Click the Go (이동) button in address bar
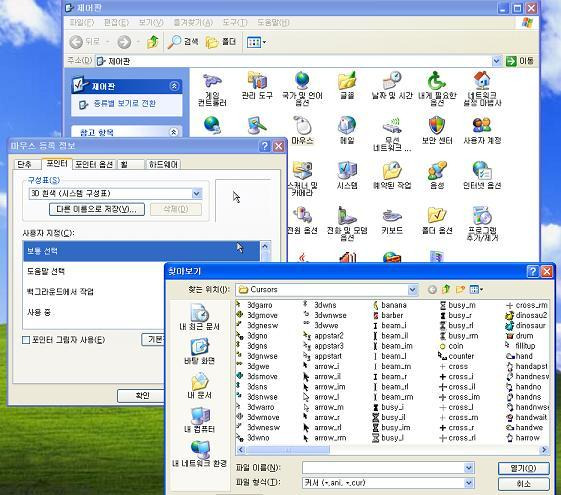Screen dimensions: 561x495 tap(520, 61)
